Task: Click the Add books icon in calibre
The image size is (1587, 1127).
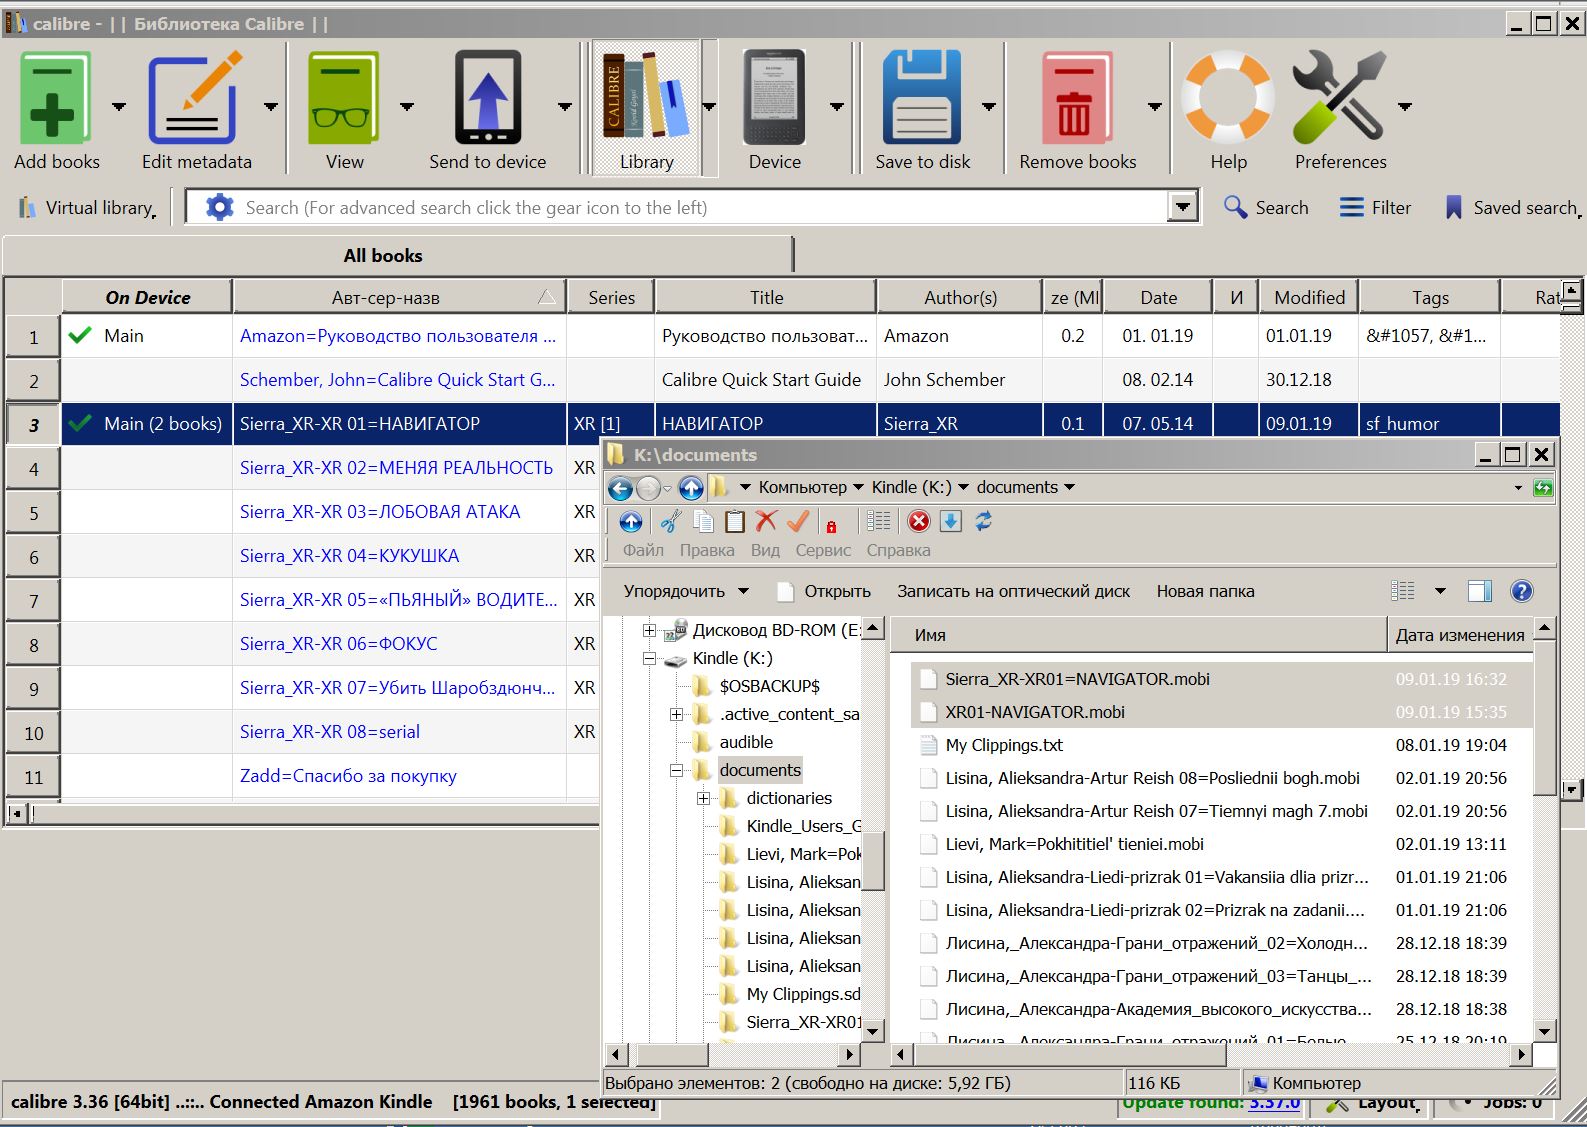Action: (54, 98)
